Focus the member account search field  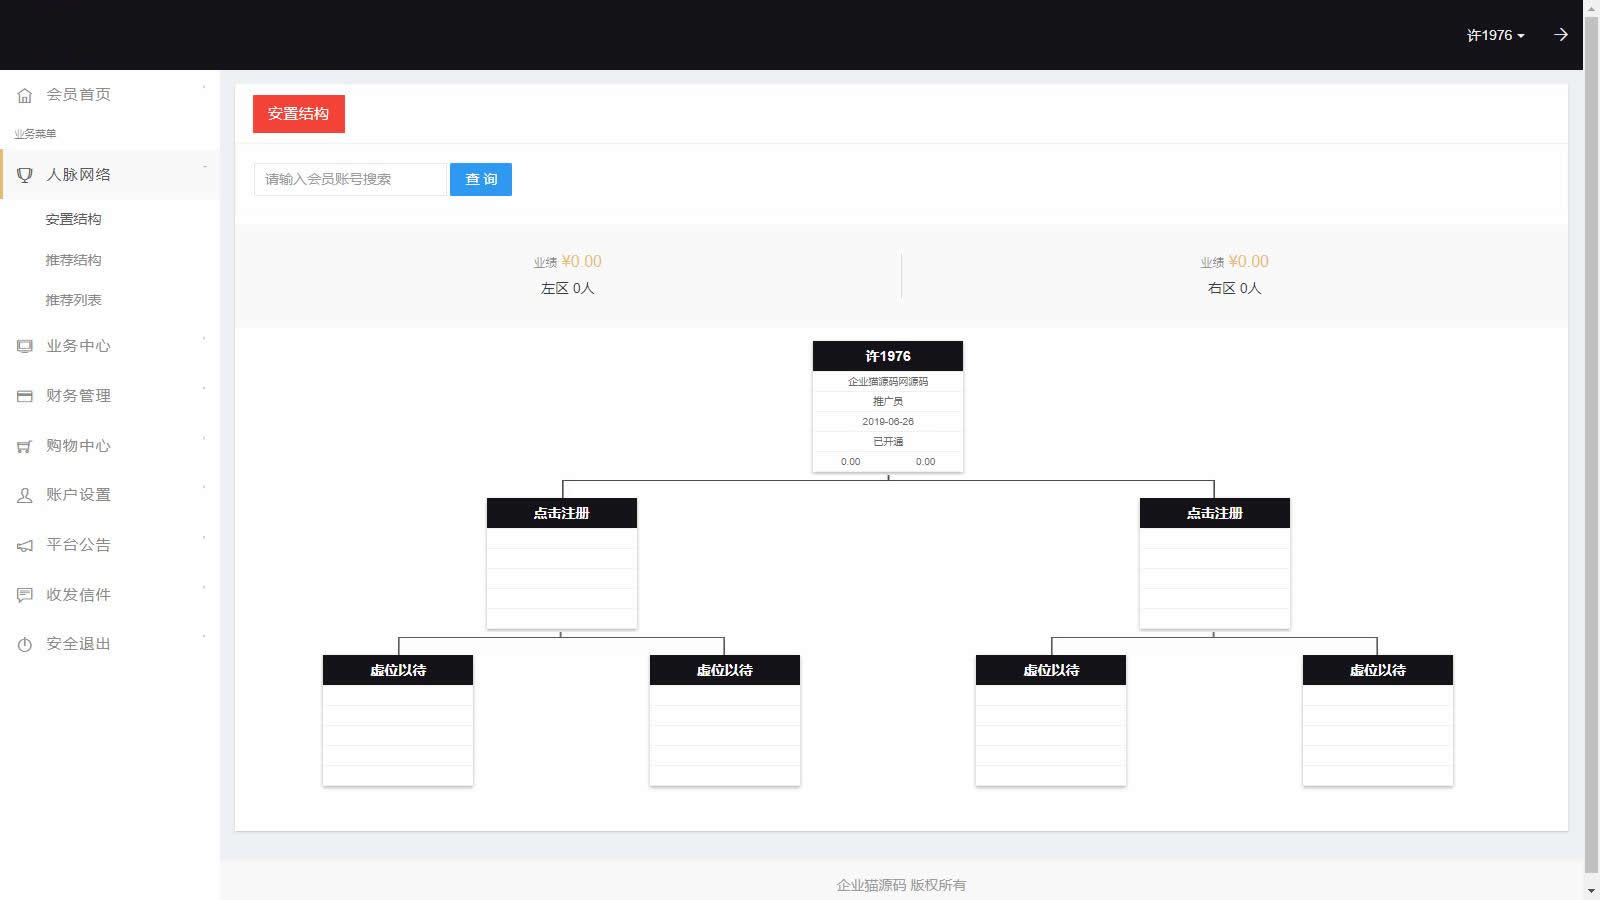[350, 179]
